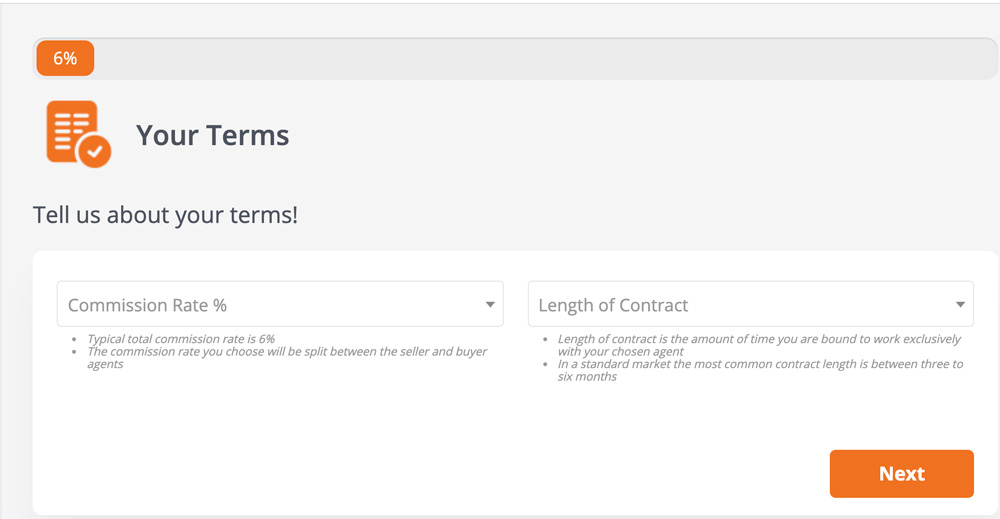Screen dimensions: 1000x519
Task: Click the orange 6% progress badge
Action: coord(65,59)
